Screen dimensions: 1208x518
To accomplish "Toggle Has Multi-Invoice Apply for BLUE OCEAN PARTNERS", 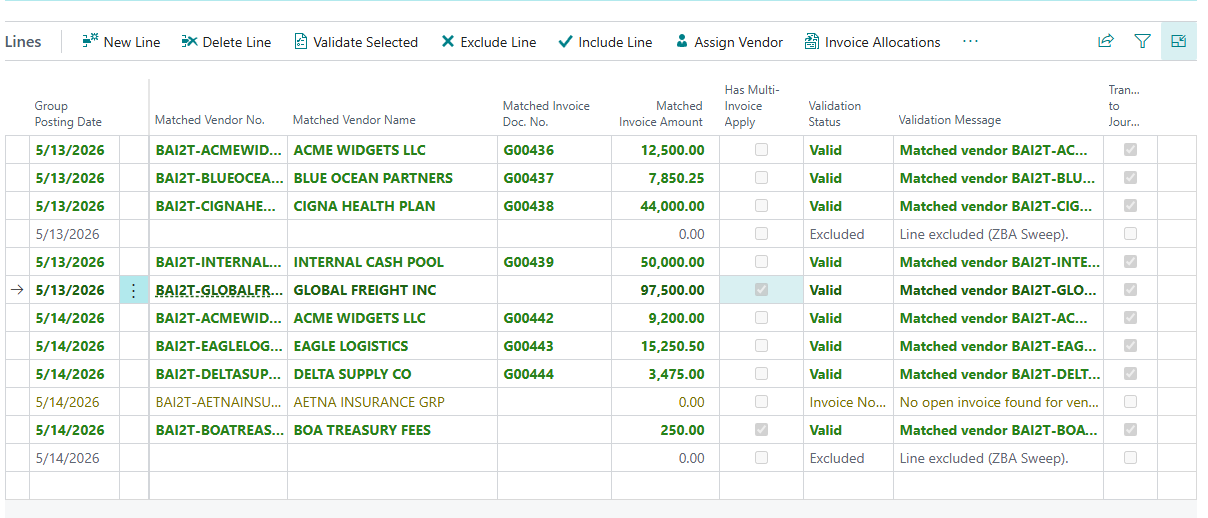I will (x=762, y=178).
